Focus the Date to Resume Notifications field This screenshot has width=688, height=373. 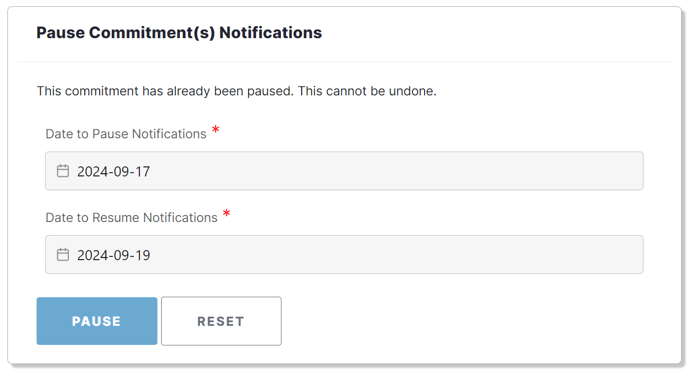pyautogui.click(x=344, y=255)
